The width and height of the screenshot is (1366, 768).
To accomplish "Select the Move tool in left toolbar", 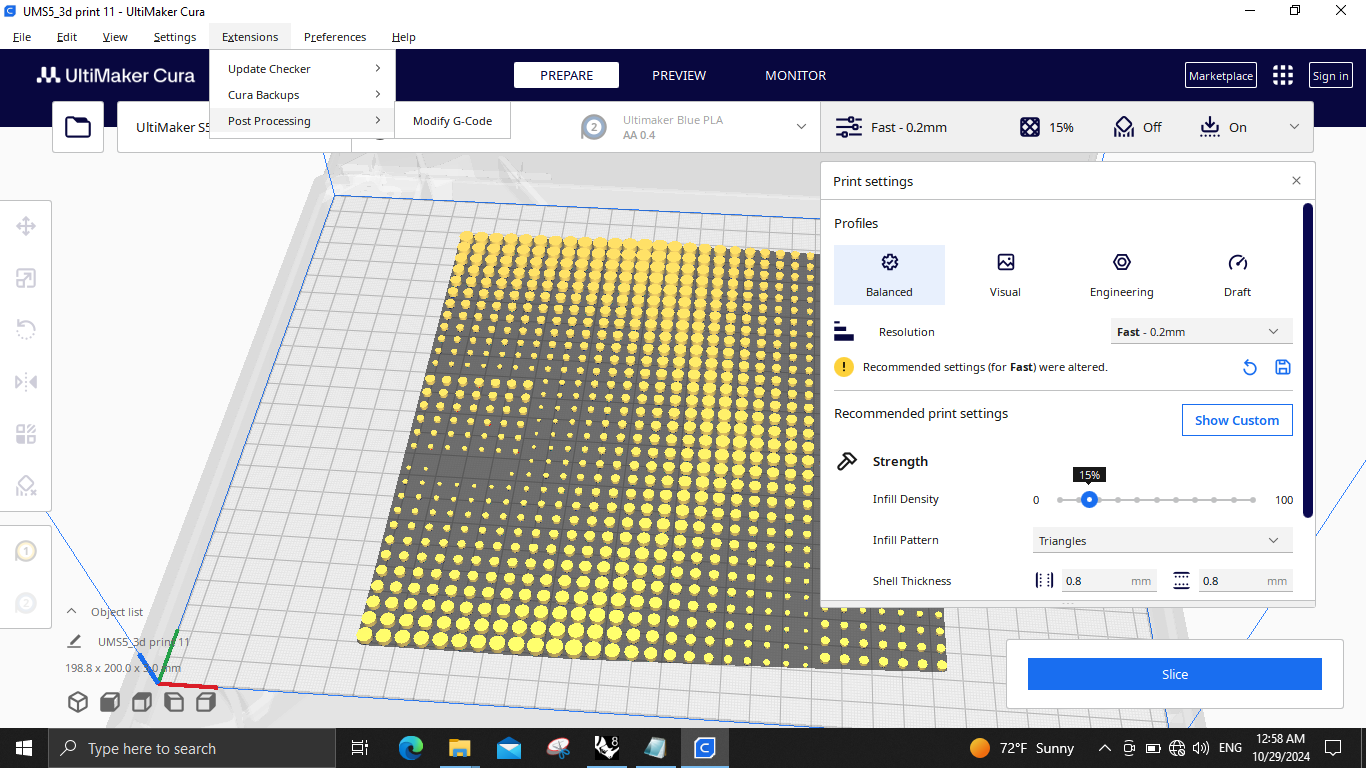I will [26, 226].
